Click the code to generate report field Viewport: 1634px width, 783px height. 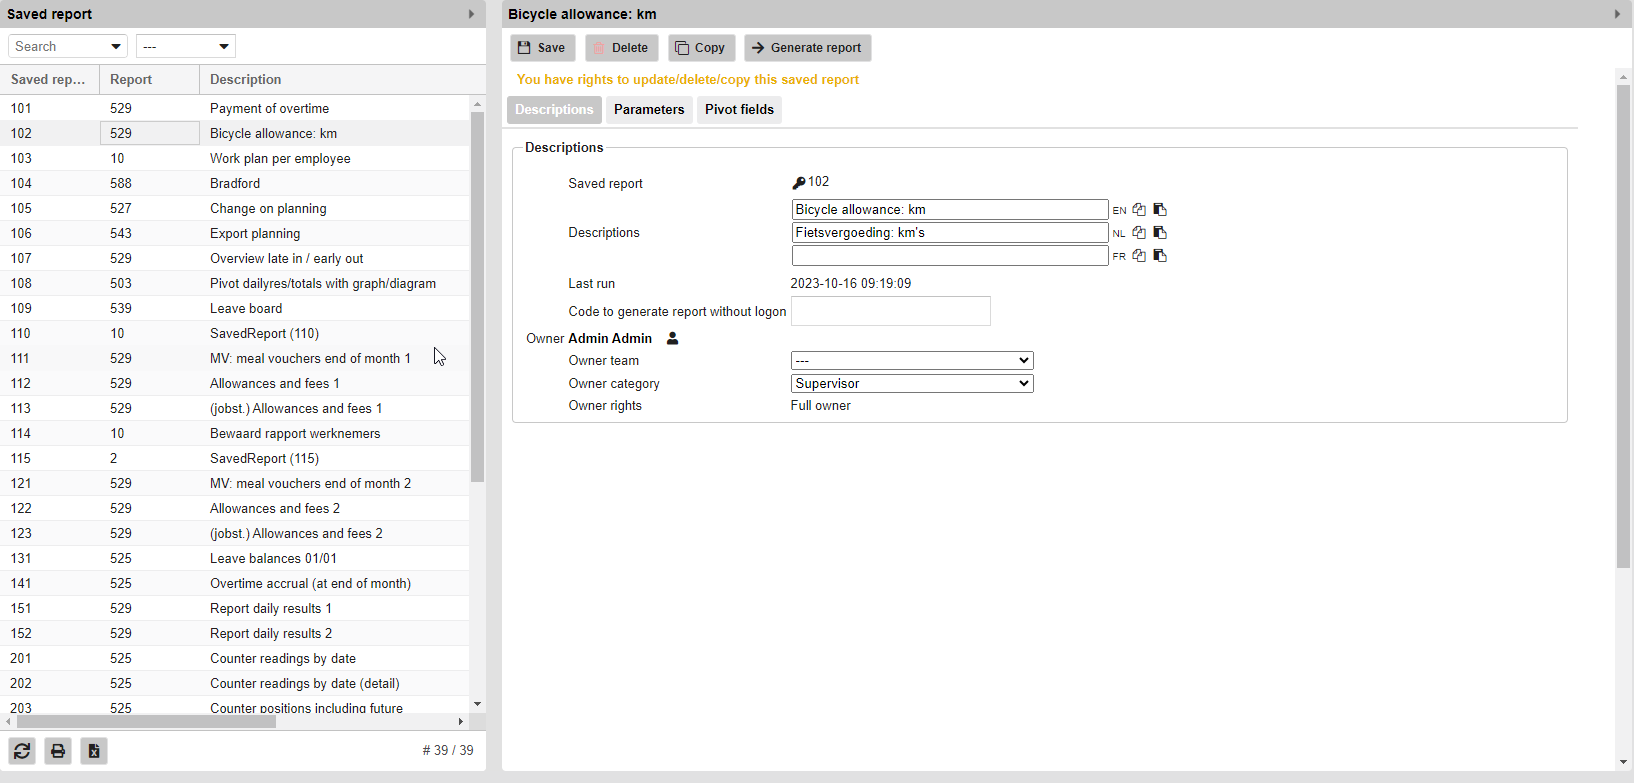[890, 311]
